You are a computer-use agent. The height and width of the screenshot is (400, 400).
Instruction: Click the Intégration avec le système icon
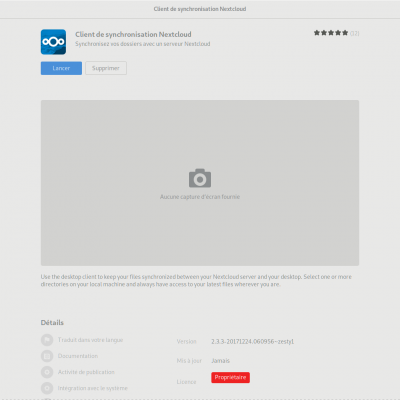coord(47,388)
